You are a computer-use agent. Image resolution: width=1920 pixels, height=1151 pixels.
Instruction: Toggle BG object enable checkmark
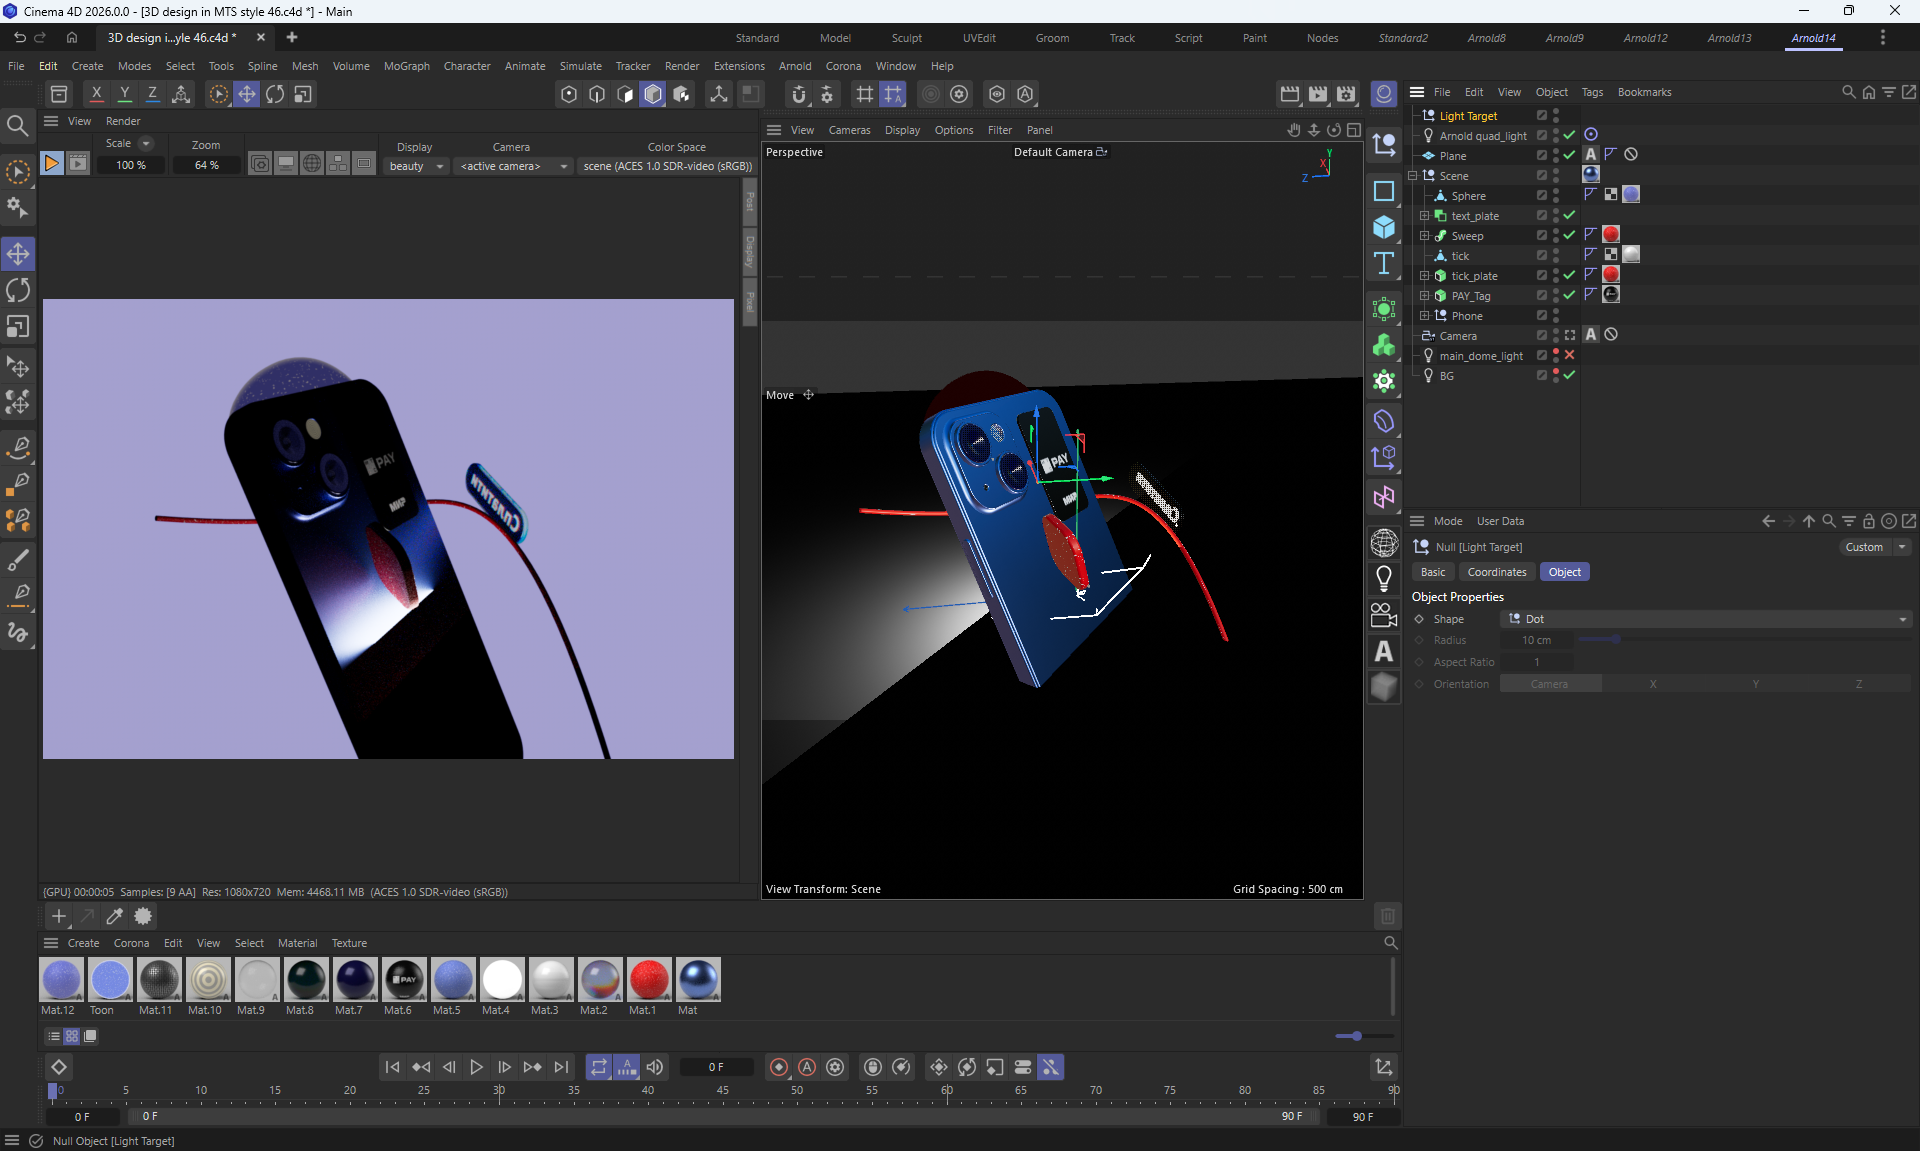(x=1569, y=375)
